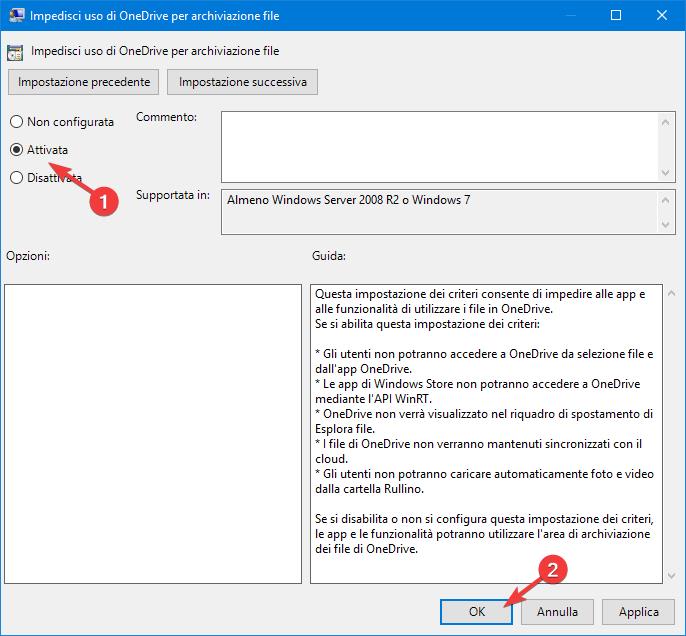Viewport: 686px width, 636px height.
Task: Click Supportata in box scroll down arrow
Action: coord(665,225)
